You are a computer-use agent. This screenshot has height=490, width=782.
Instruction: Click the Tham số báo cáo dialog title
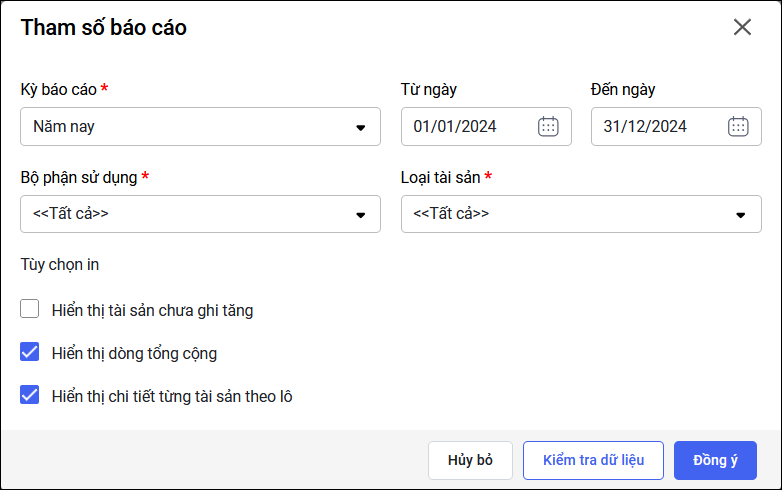tap(103, 27)
